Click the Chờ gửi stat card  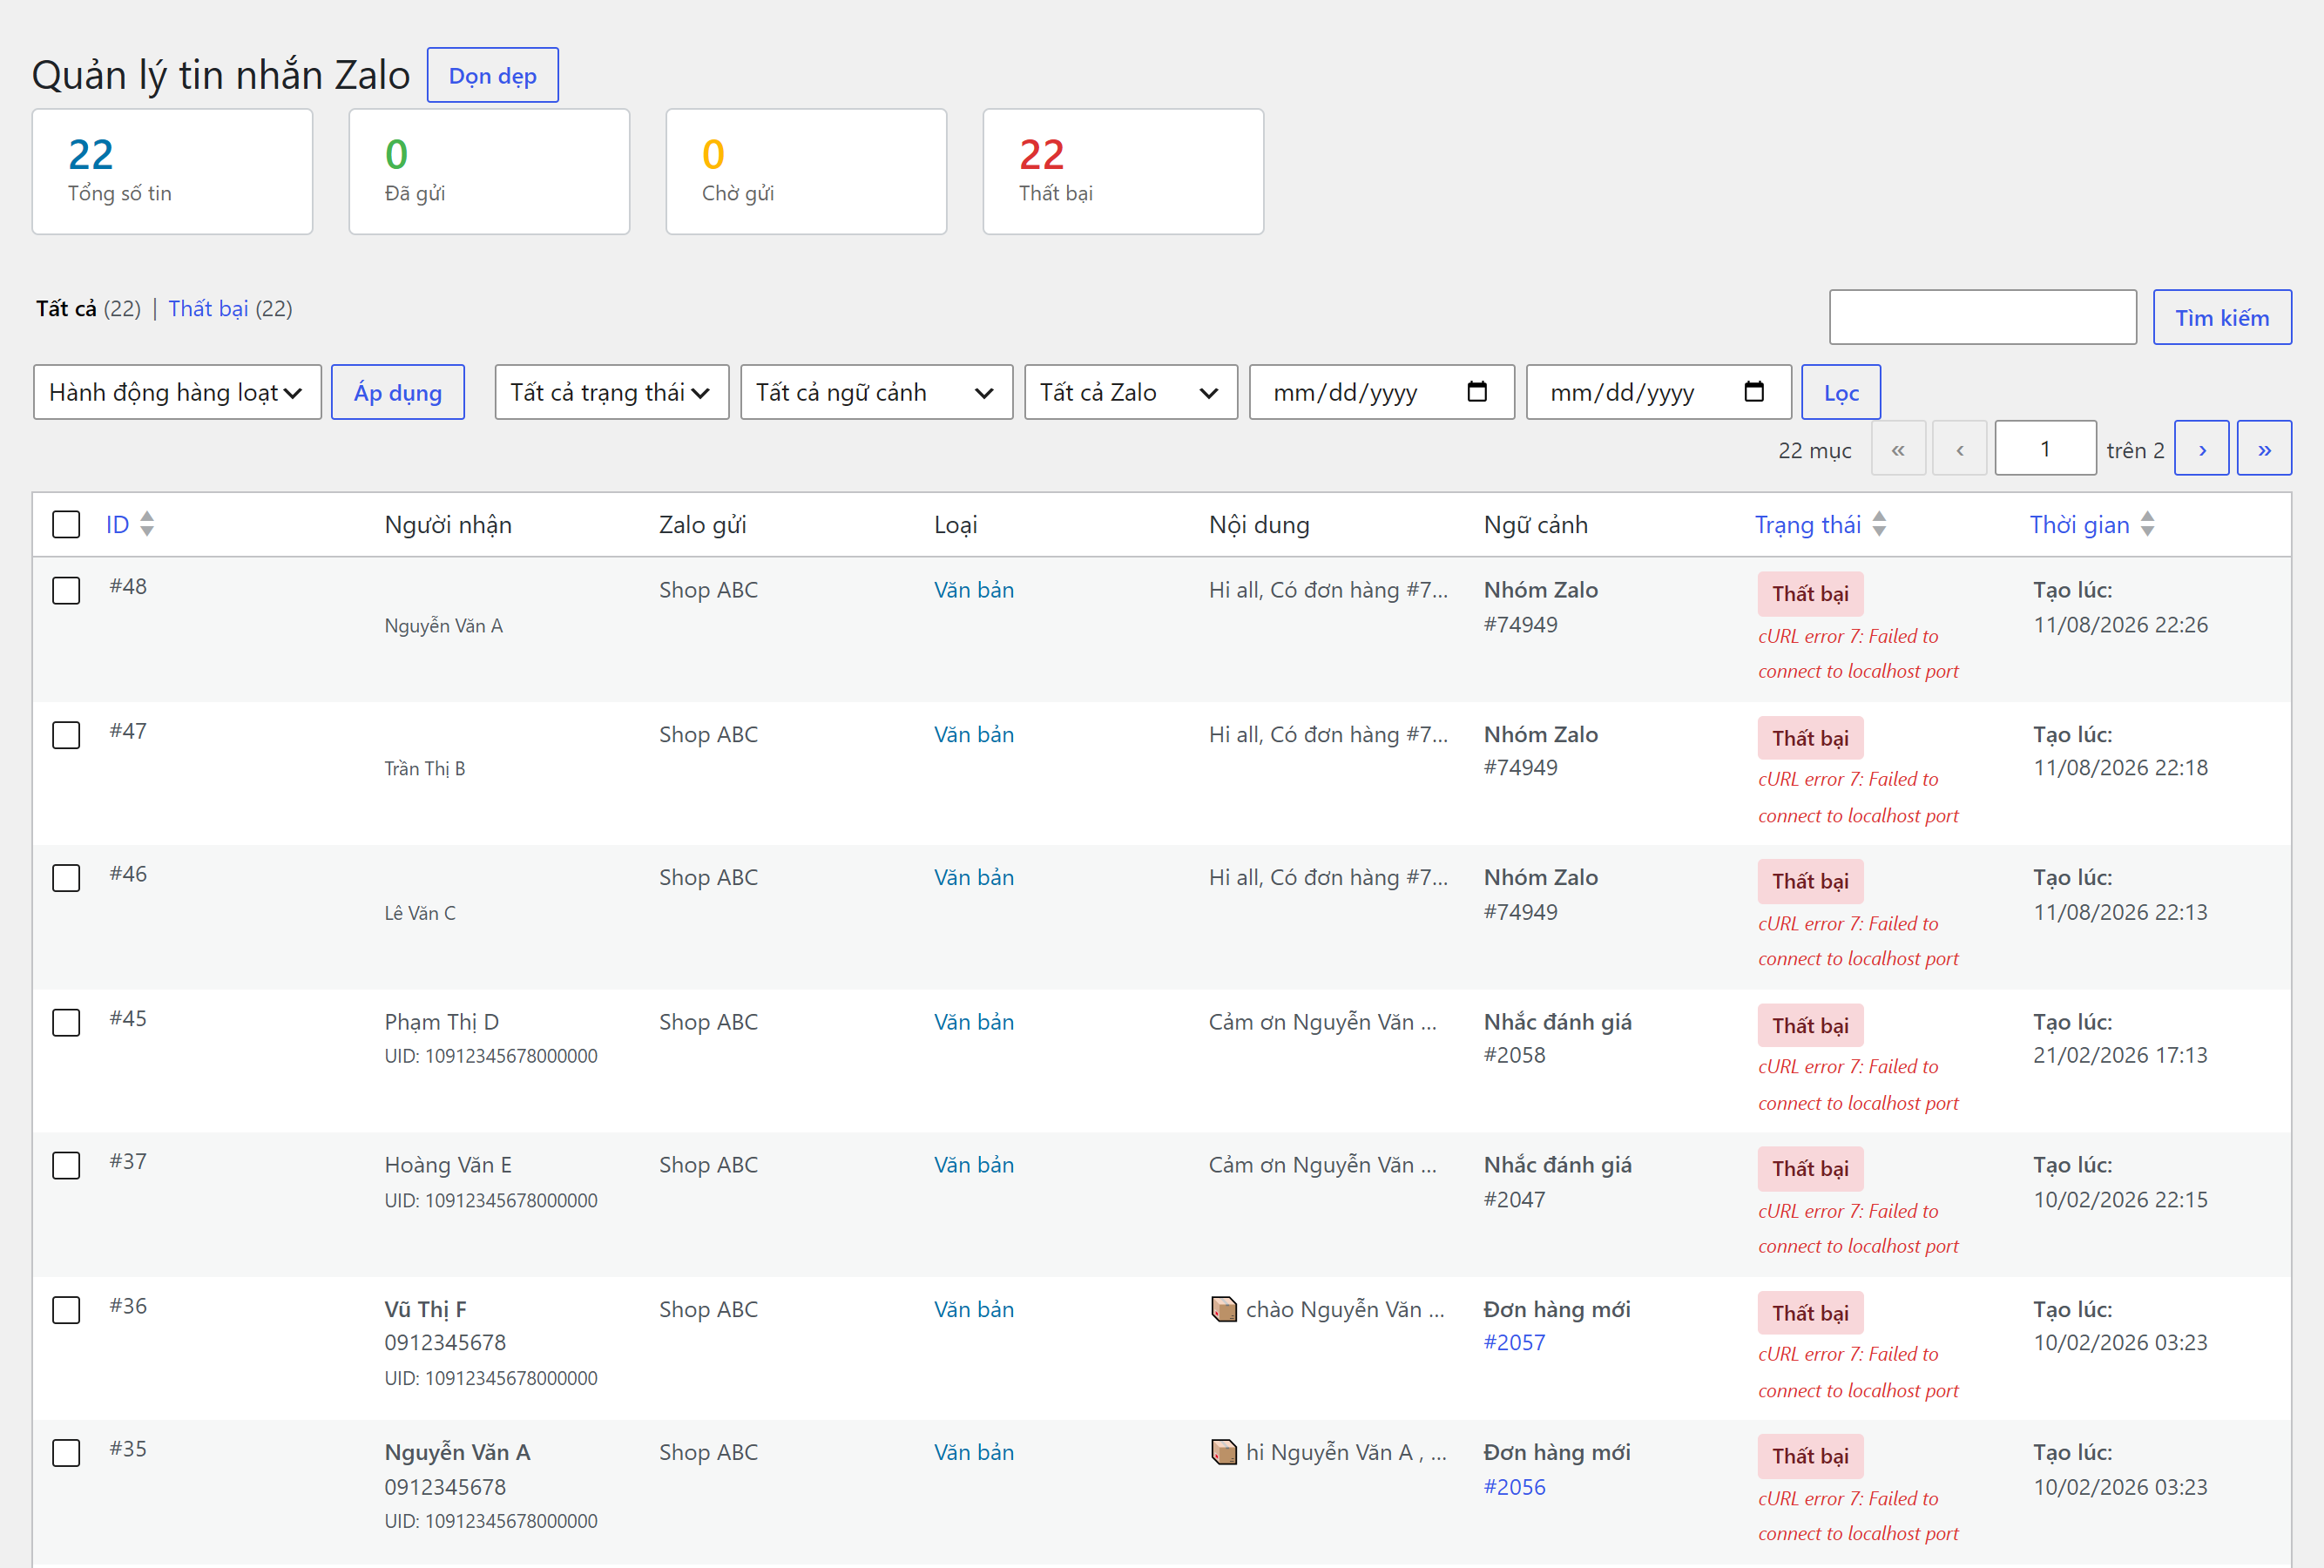806,172
